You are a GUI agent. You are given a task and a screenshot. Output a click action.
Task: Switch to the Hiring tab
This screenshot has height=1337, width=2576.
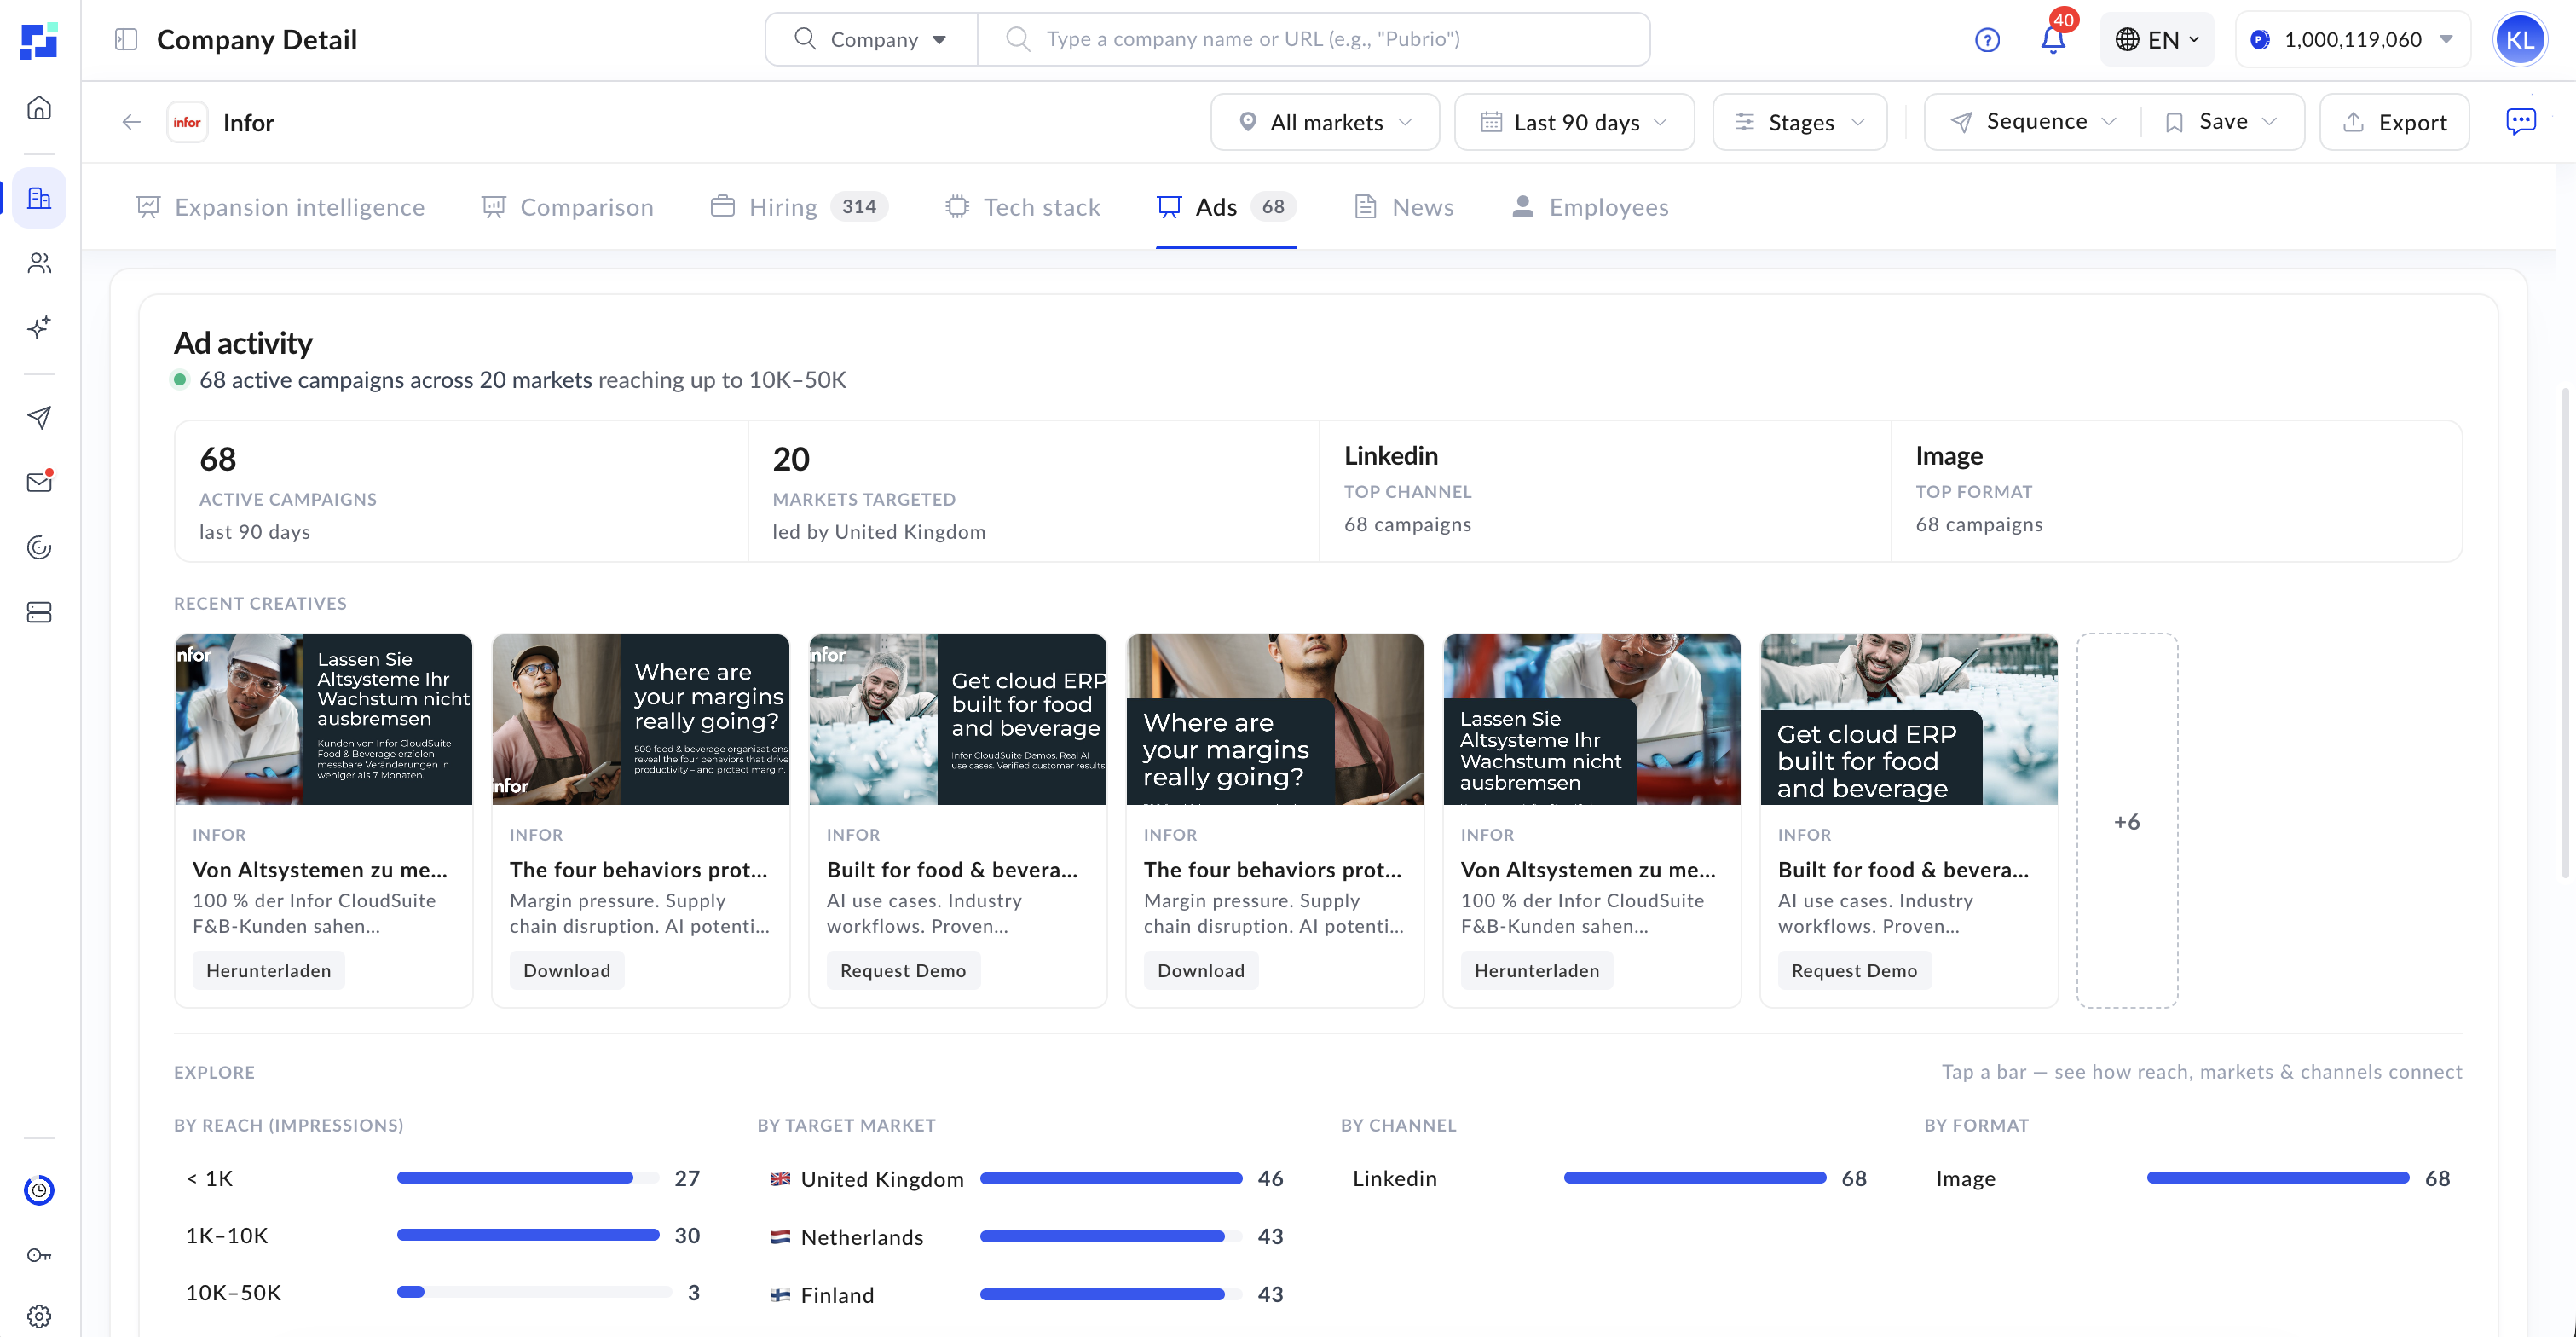point(798,207)
